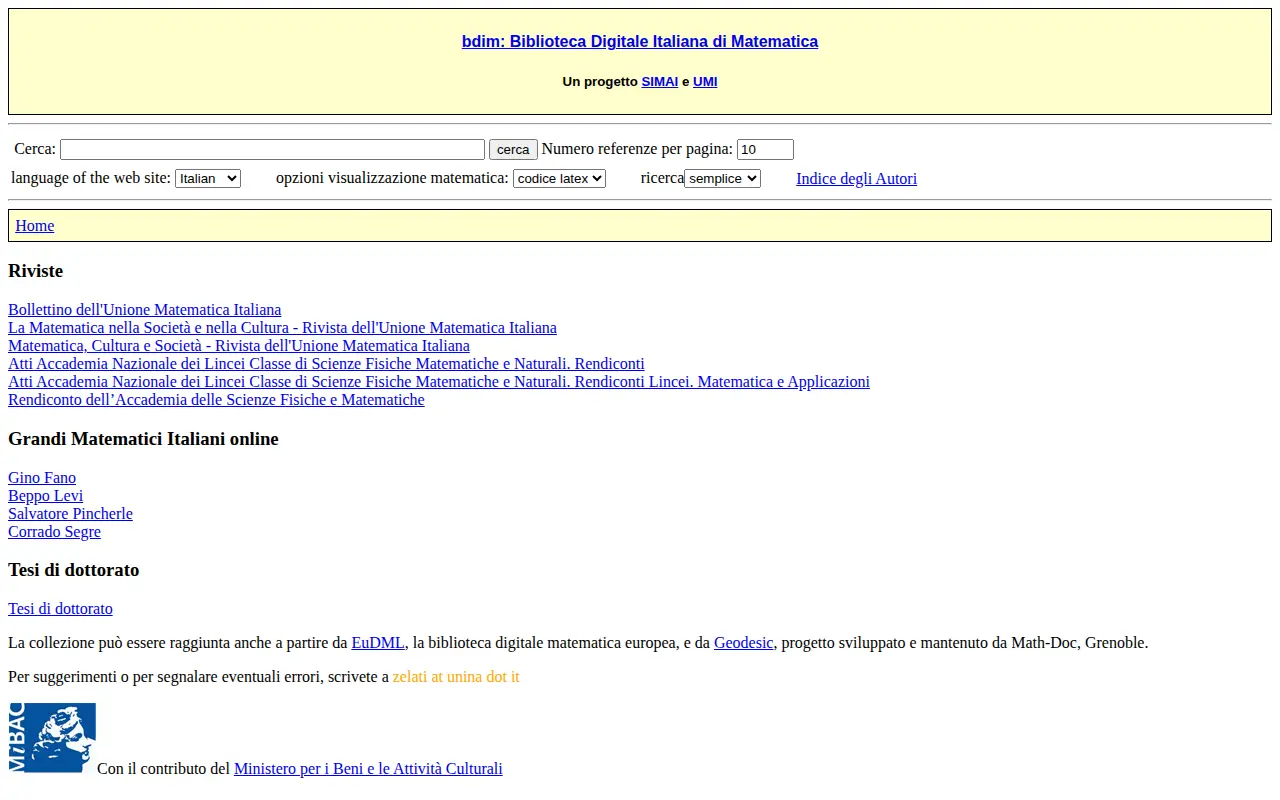Open the Gino Fano page
Viewport: 1280px width, 800px height.
click(42, 478)
